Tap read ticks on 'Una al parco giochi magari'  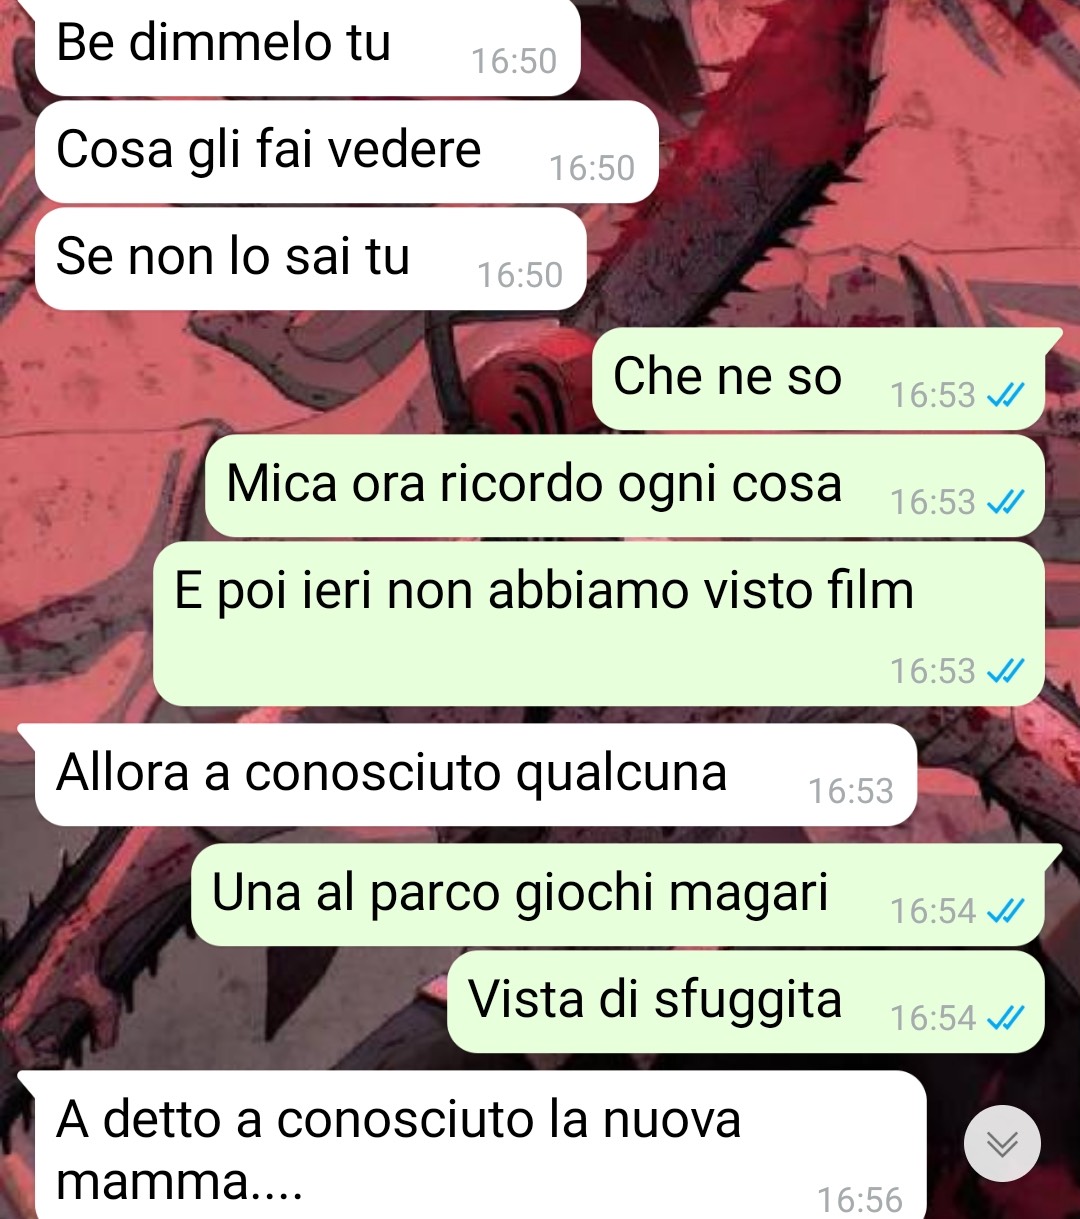coord(1005,912)
